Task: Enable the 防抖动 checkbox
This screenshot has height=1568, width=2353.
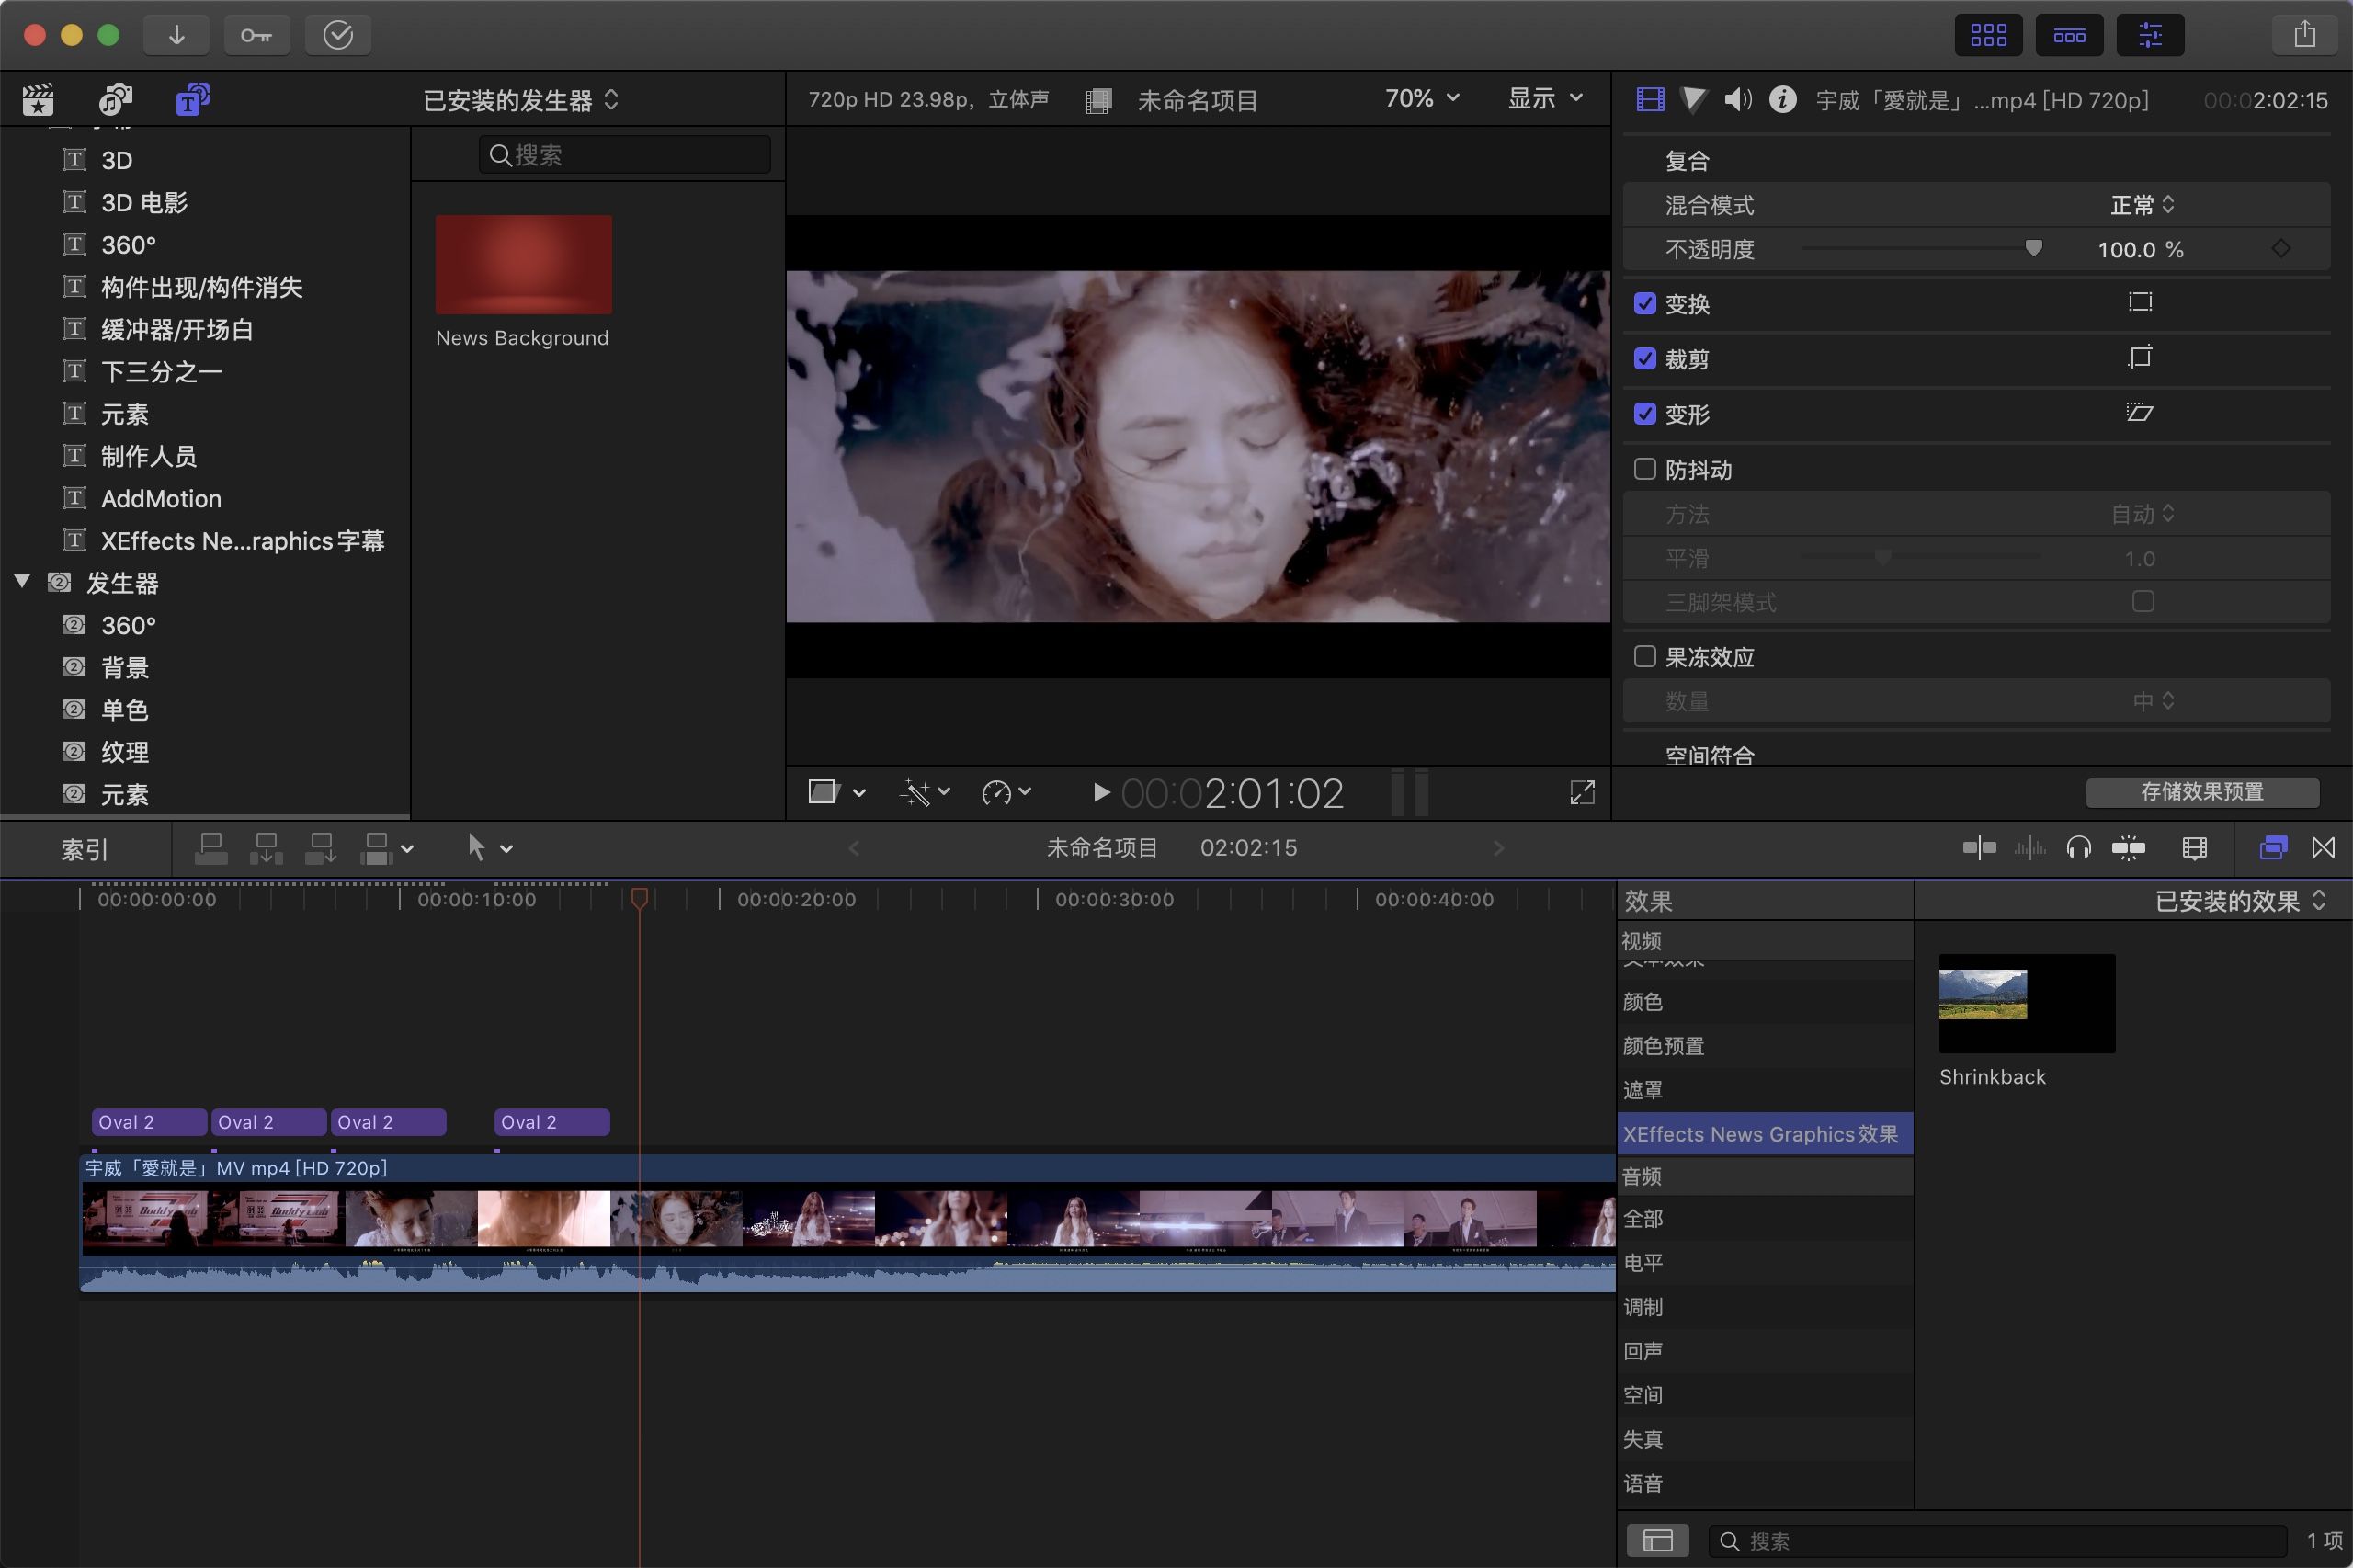Action: click(1645, 468)
